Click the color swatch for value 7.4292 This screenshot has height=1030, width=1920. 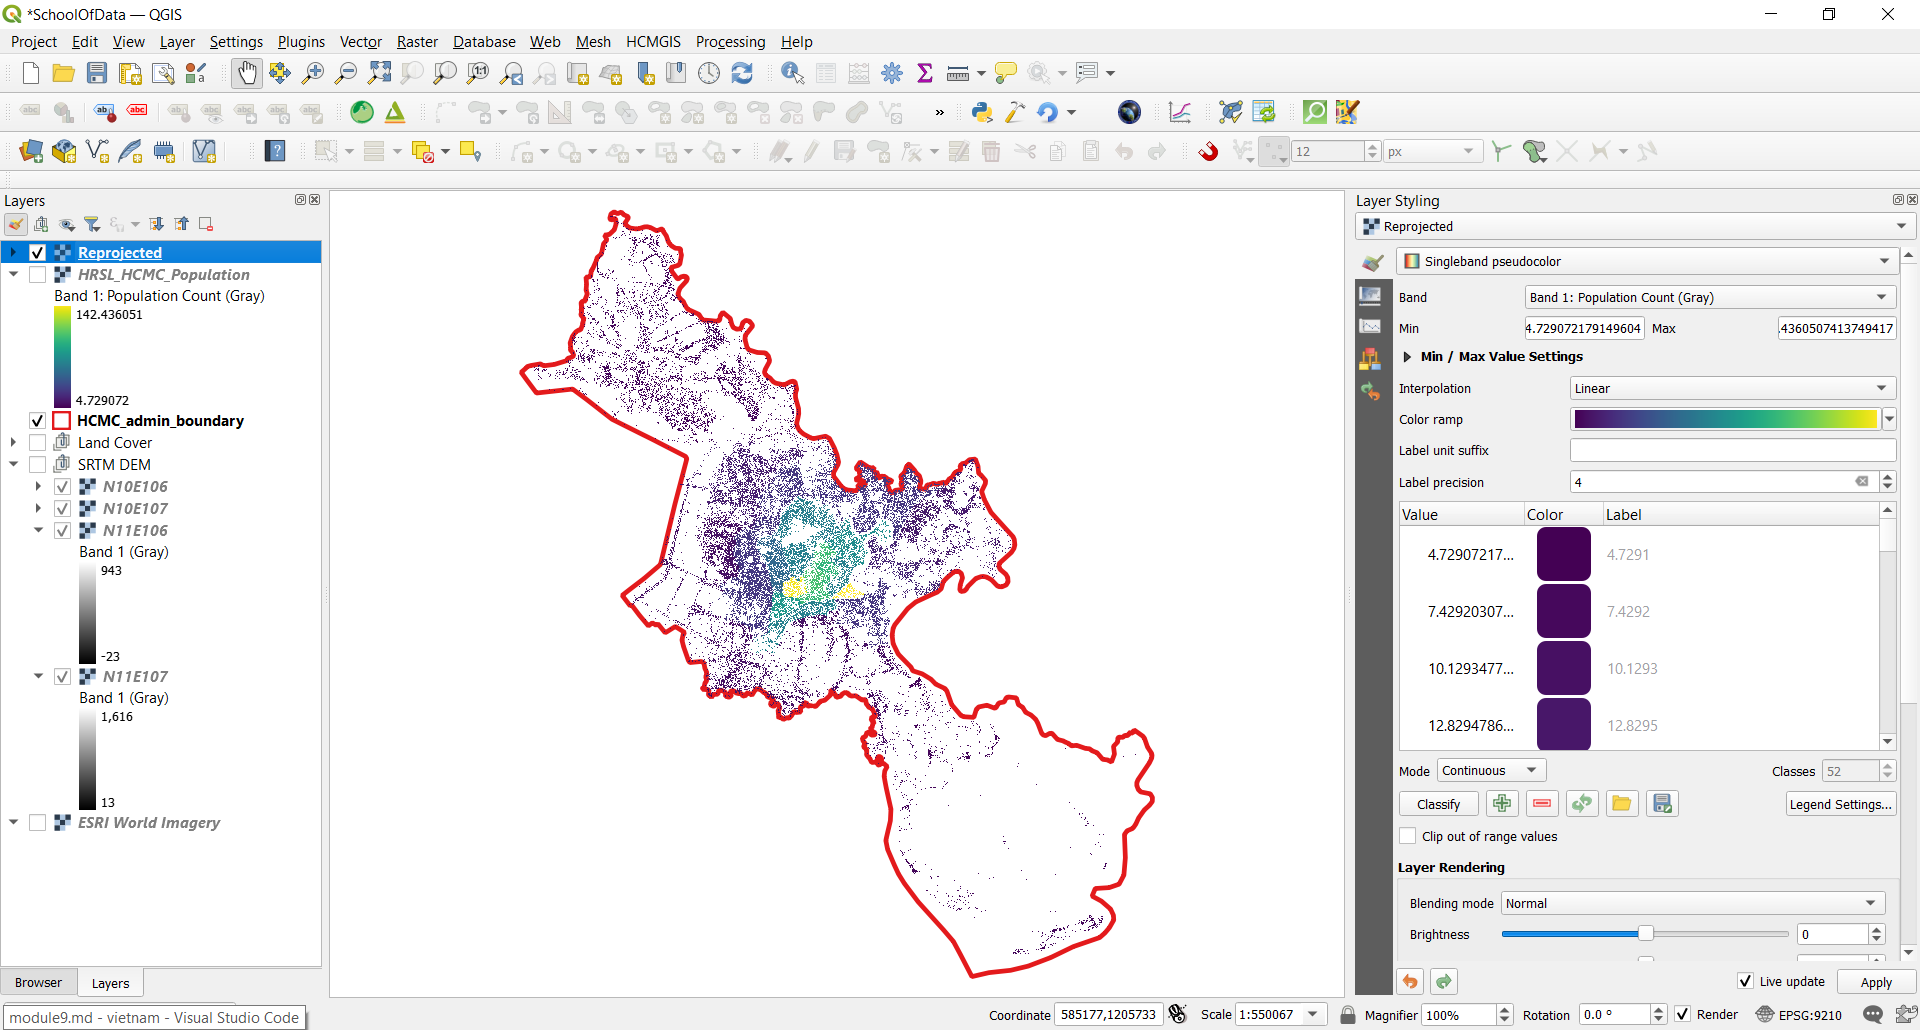[1563, 610]
